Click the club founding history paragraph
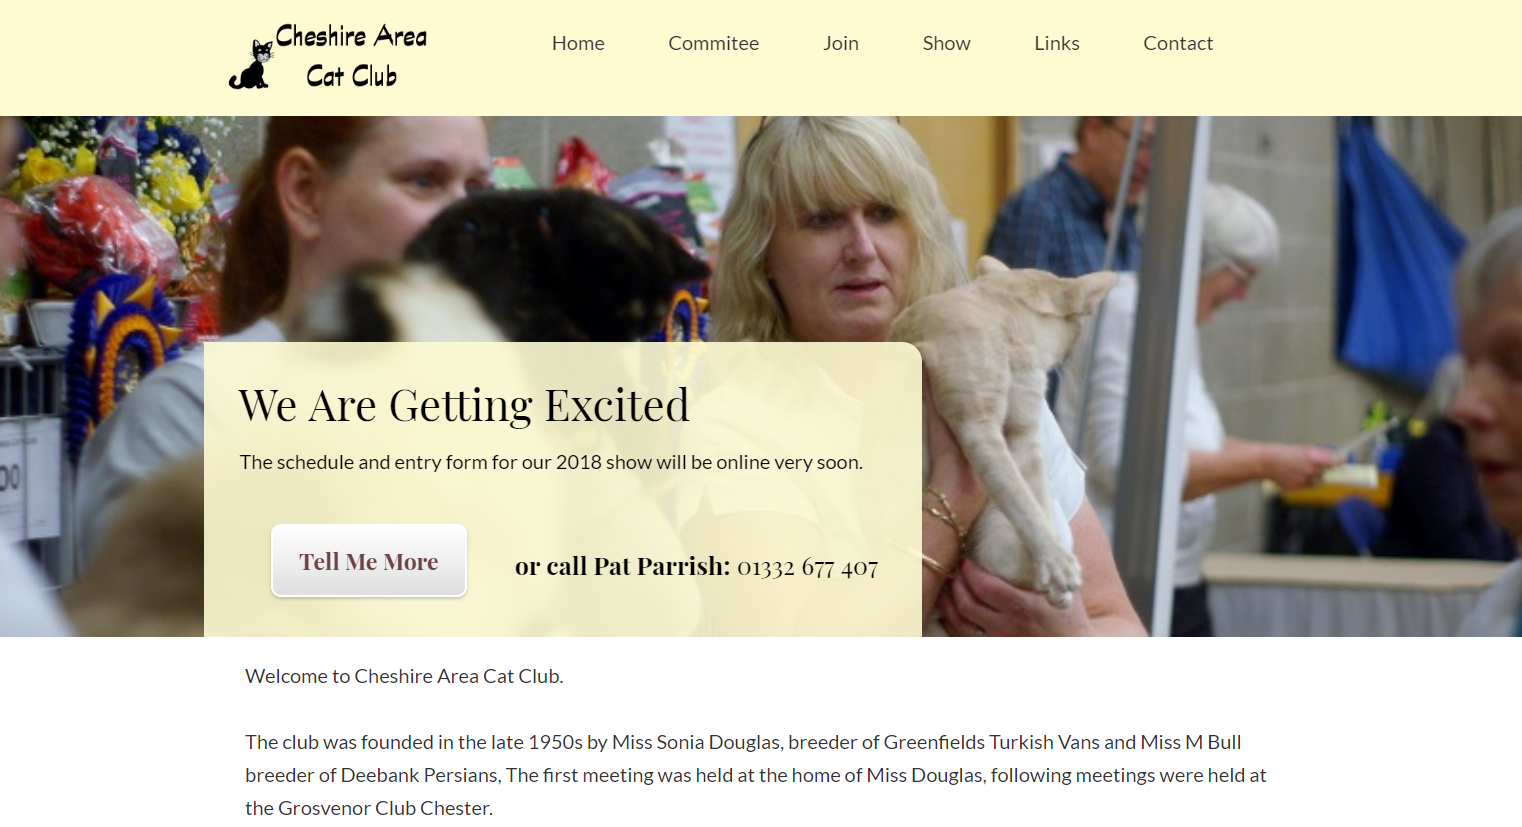The width and height of the screenshot is (1522, 827). tap(756, 775)
